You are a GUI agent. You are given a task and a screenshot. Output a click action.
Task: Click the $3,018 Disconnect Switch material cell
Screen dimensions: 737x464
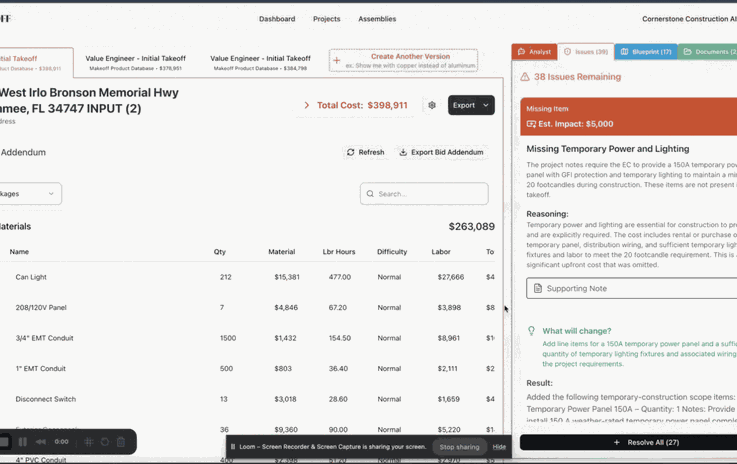285,400
